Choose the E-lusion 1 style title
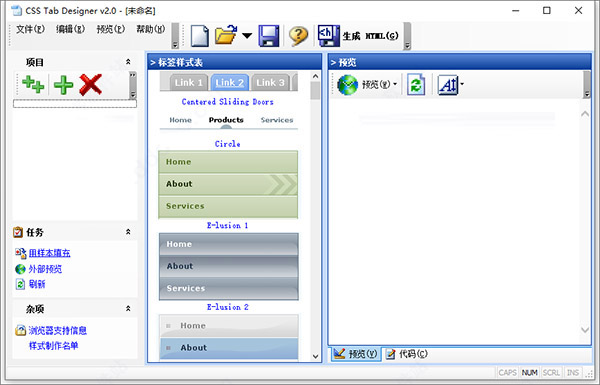This screenshot has height=385, width=600. point(228,225)
